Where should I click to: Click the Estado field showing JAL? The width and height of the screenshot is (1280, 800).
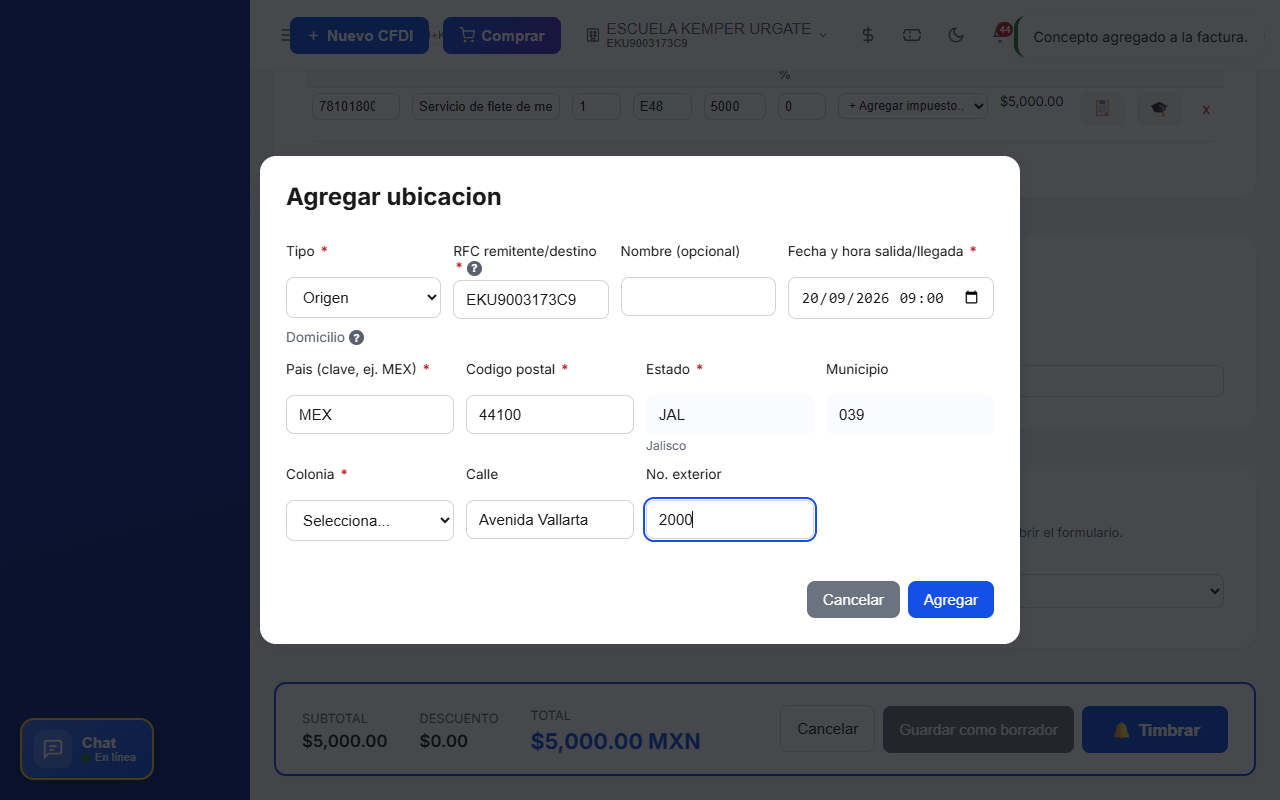730,414
